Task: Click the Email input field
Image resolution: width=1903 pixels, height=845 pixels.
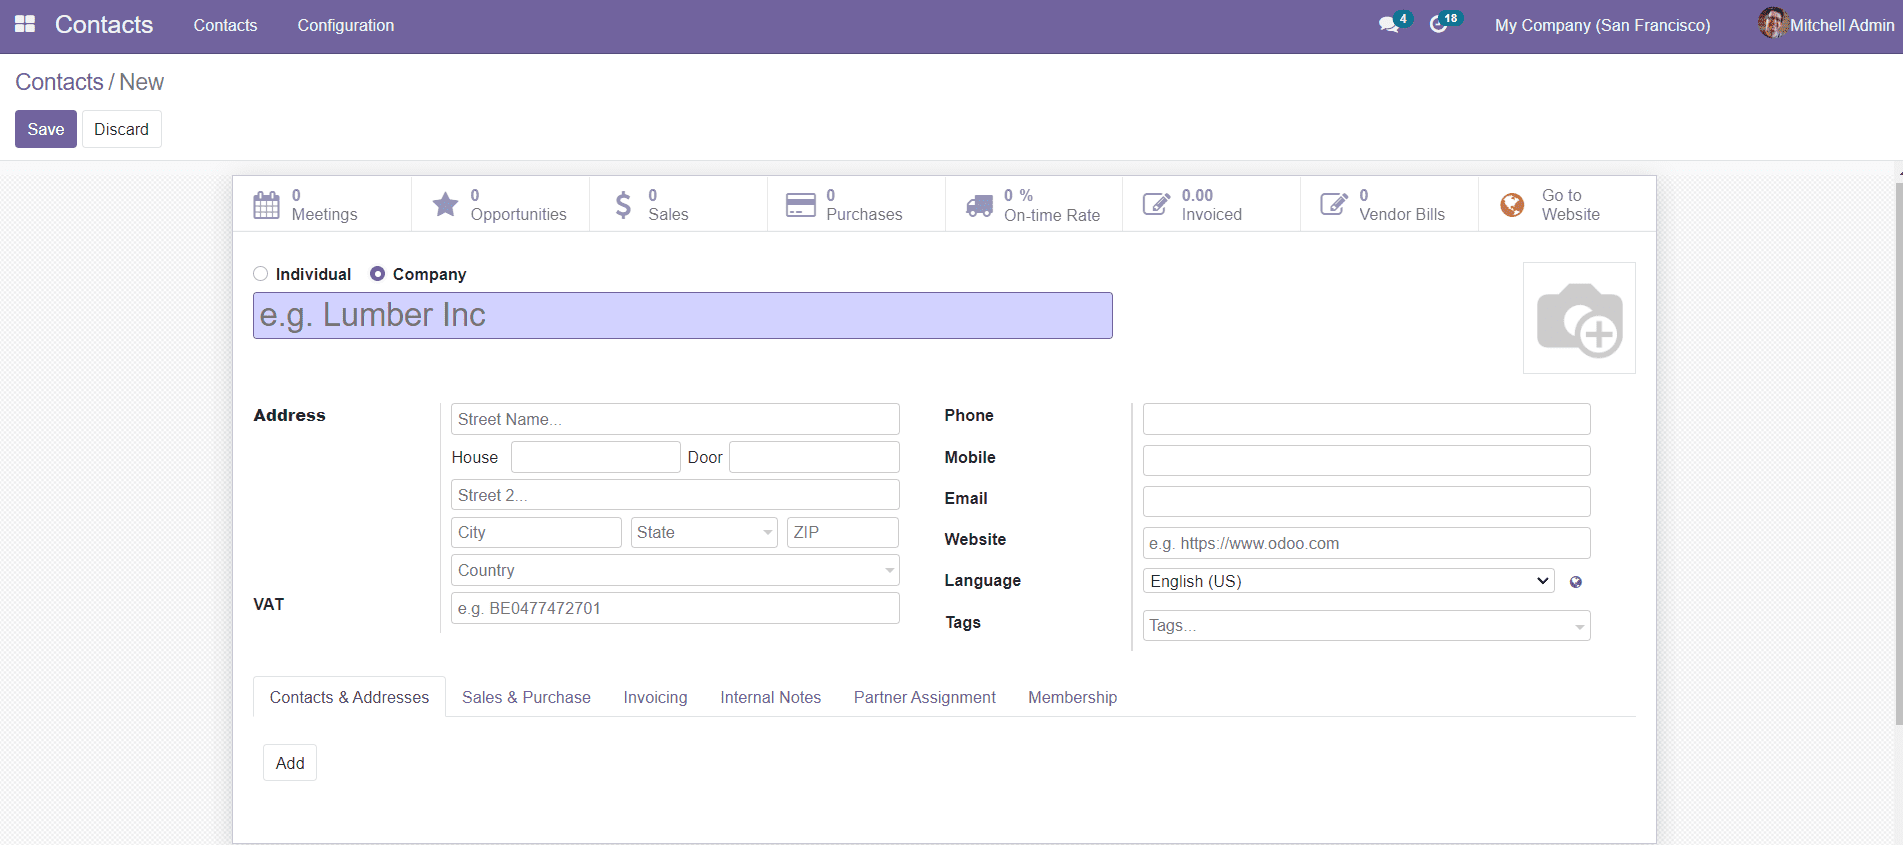Action: [x=1366, y=501]
